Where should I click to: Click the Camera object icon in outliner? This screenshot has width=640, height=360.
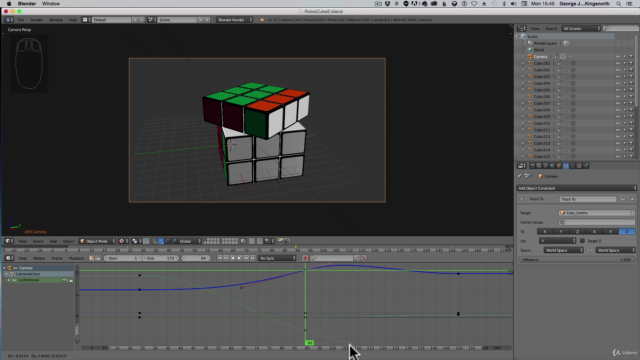tap(530, 56)
